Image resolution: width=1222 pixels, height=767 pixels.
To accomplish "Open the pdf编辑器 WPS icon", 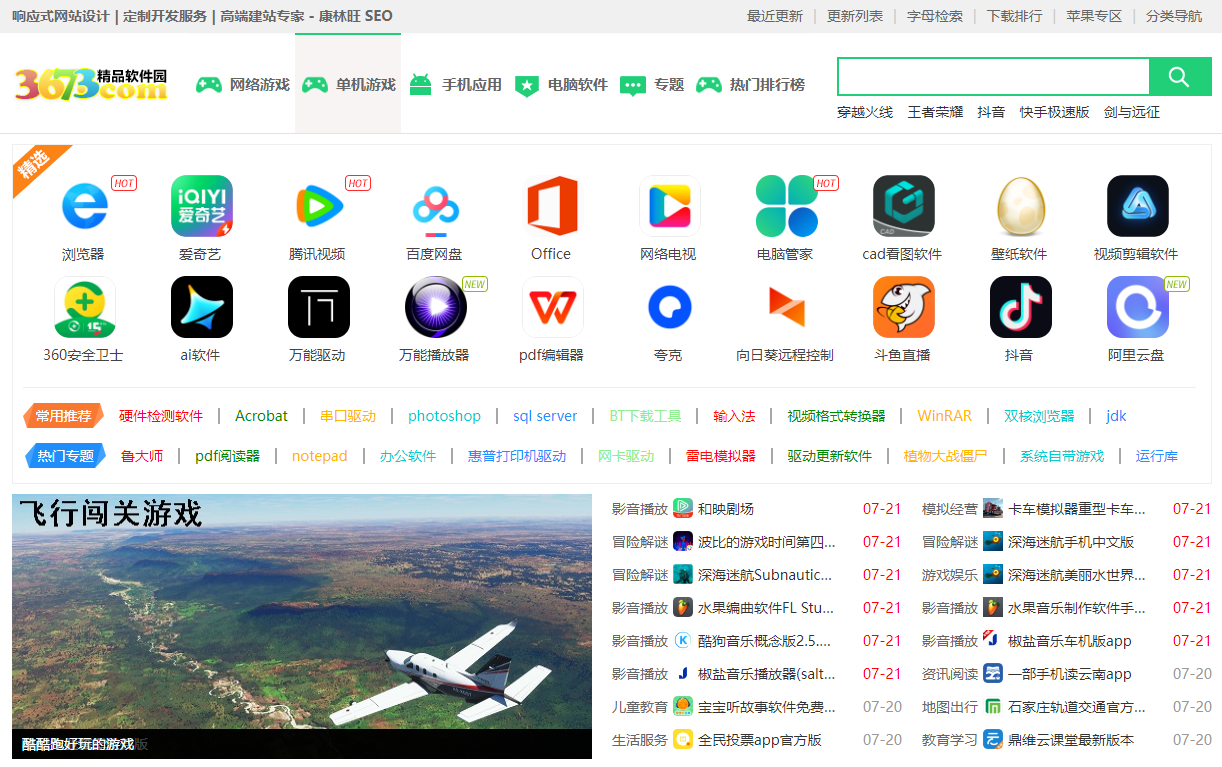I will tap(552, 307).
